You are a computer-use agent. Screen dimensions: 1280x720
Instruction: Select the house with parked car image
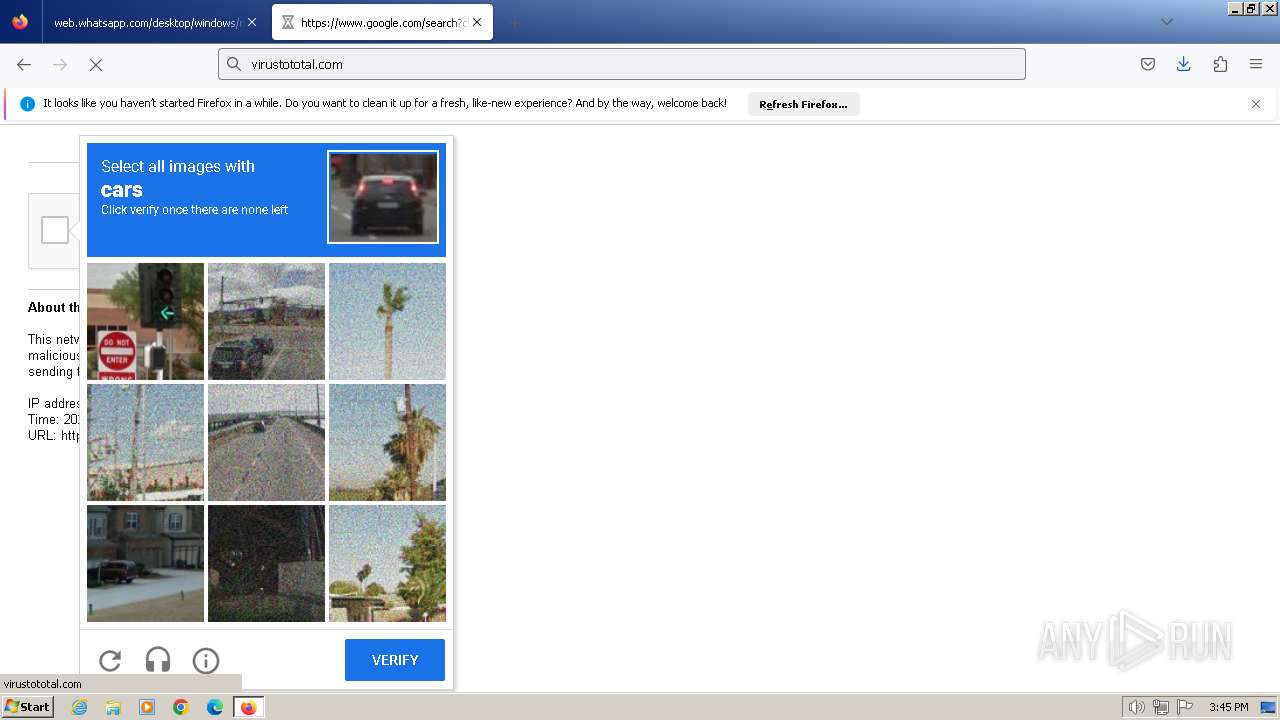(145, 563)
